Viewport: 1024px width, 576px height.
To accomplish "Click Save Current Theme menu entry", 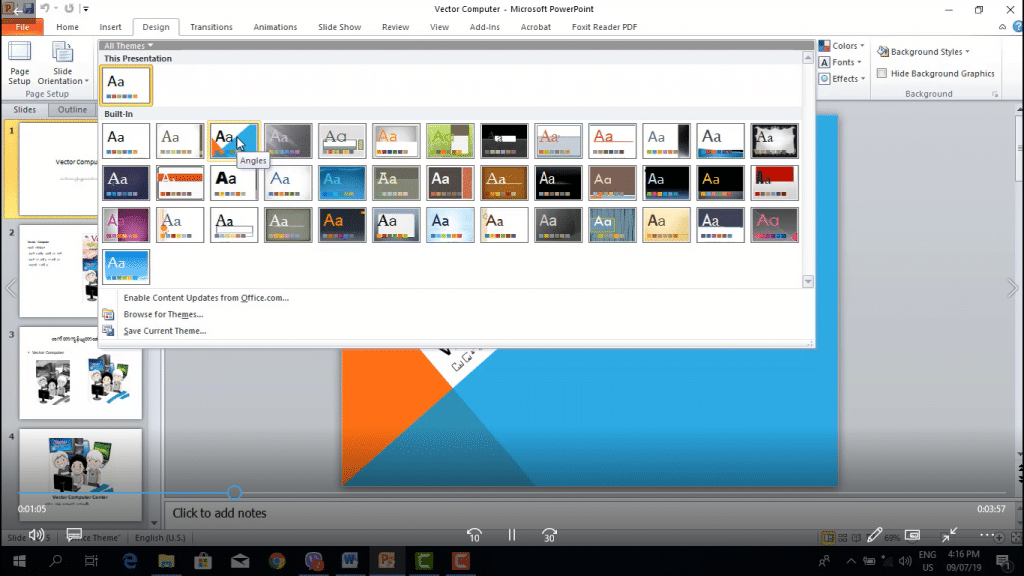I will [x=165, y=330].
